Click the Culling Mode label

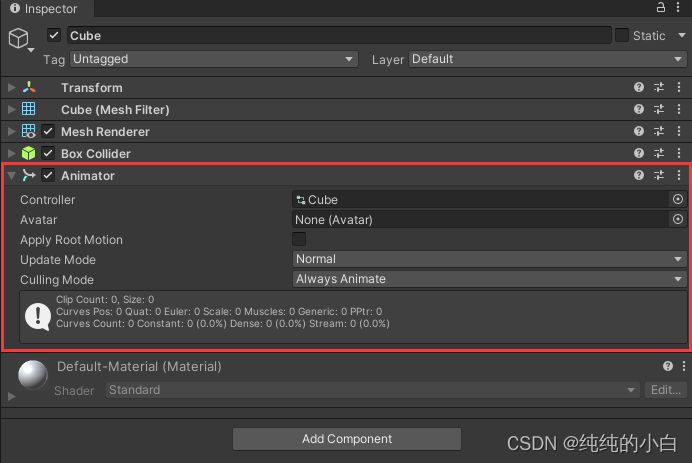point(57,280)
